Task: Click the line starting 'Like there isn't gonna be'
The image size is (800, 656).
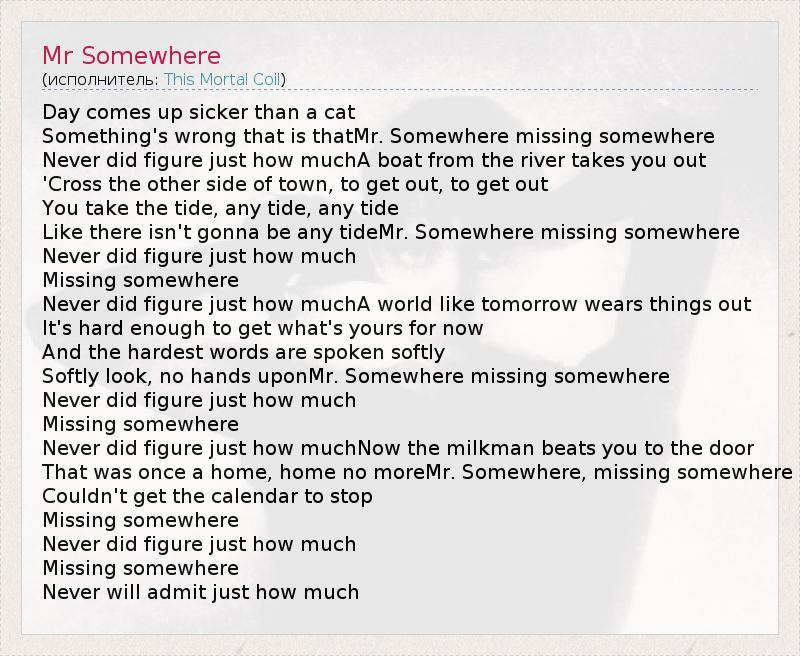Action: [390, 232]
